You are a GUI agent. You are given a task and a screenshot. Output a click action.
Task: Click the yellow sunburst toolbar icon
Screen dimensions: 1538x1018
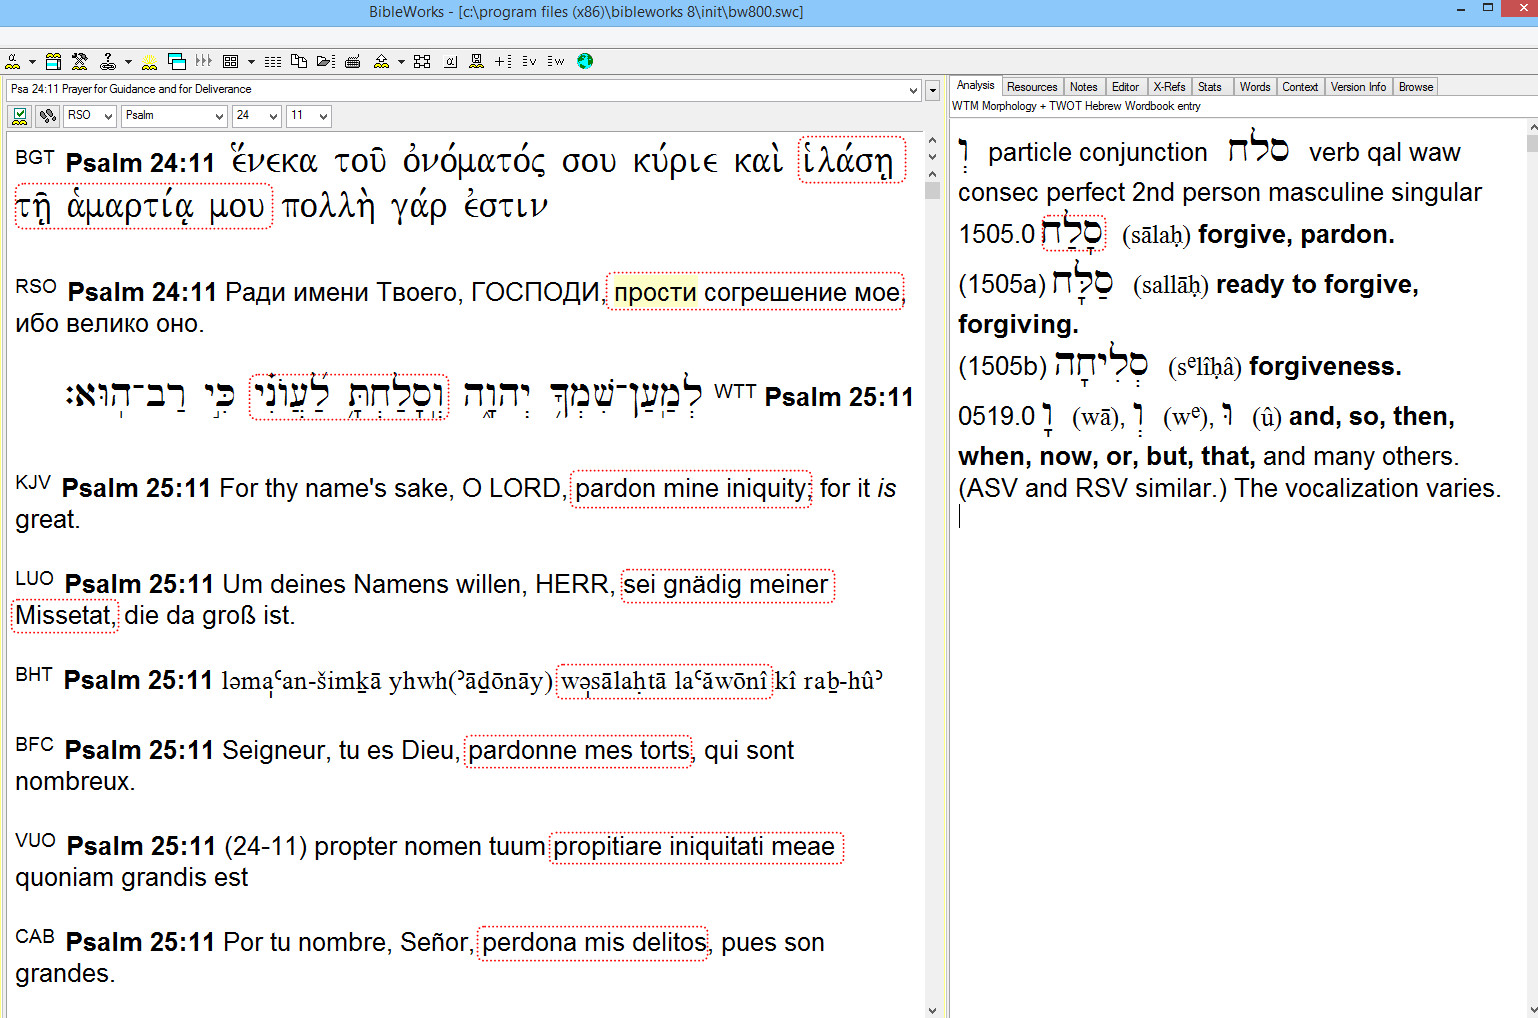pos(149,61)
